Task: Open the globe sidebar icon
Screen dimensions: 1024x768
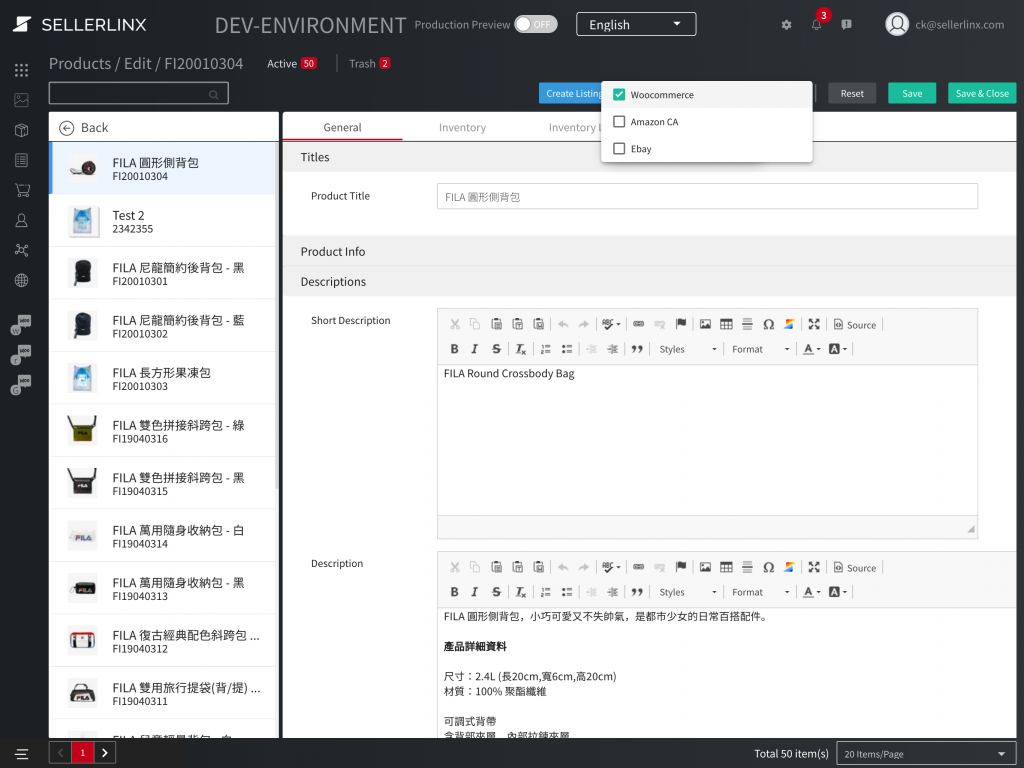Action: (22, 280)
